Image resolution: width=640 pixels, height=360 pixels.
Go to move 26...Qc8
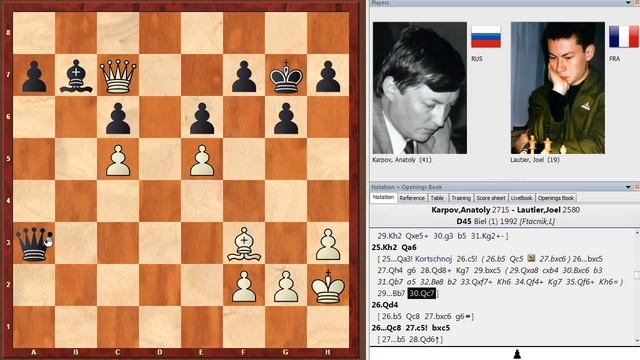(x=387, y=328)
